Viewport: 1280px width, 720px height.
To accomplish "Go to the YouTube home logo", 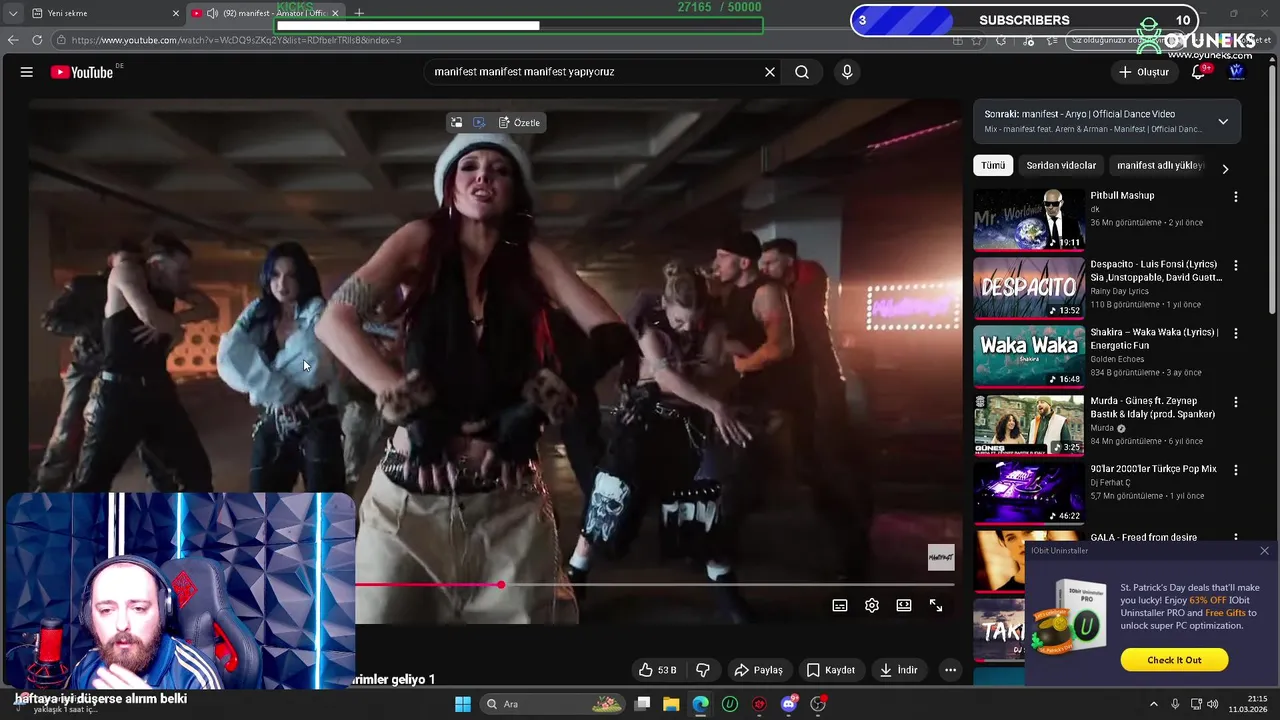I will click(x=82, y=72).
